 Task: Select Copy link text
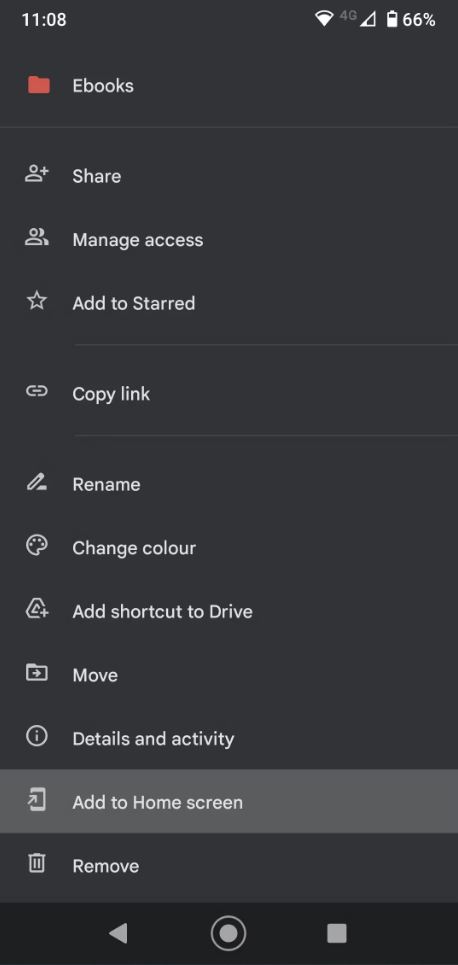coord(111,394)
